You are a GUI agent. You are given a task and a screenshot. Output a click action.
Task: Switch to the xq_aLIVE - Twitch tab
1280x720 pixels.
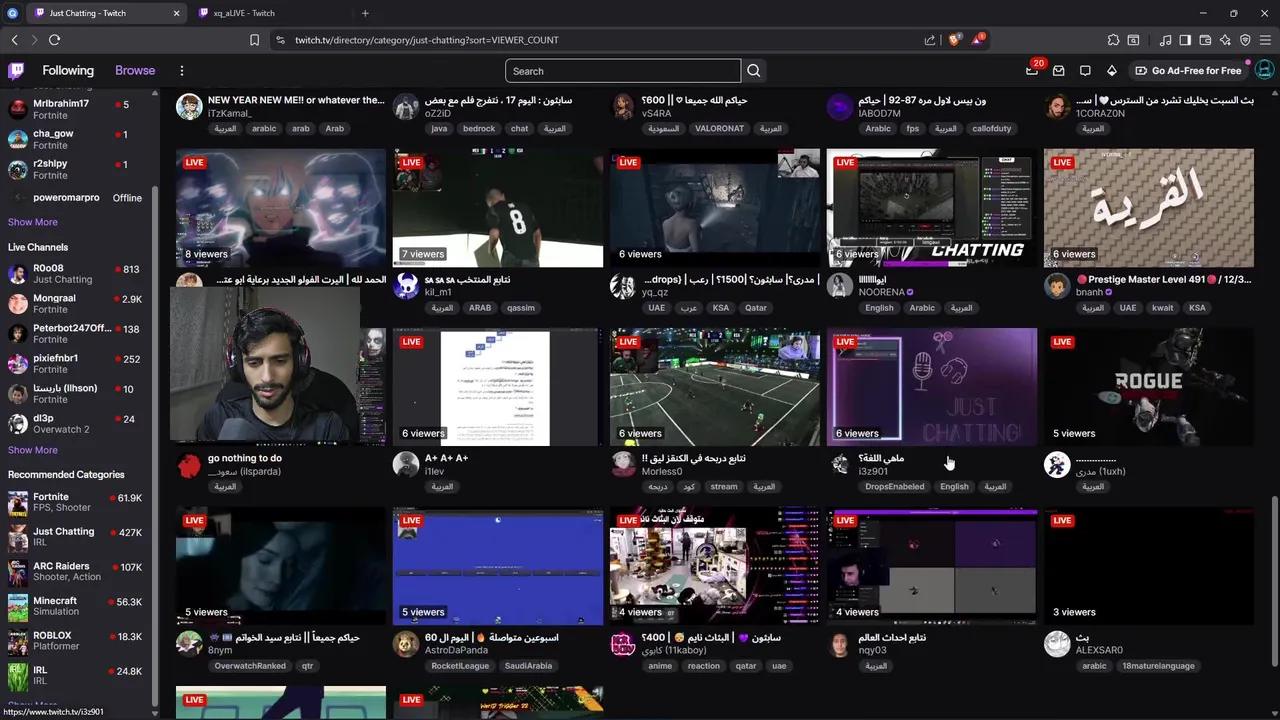(x=270, y=13)
